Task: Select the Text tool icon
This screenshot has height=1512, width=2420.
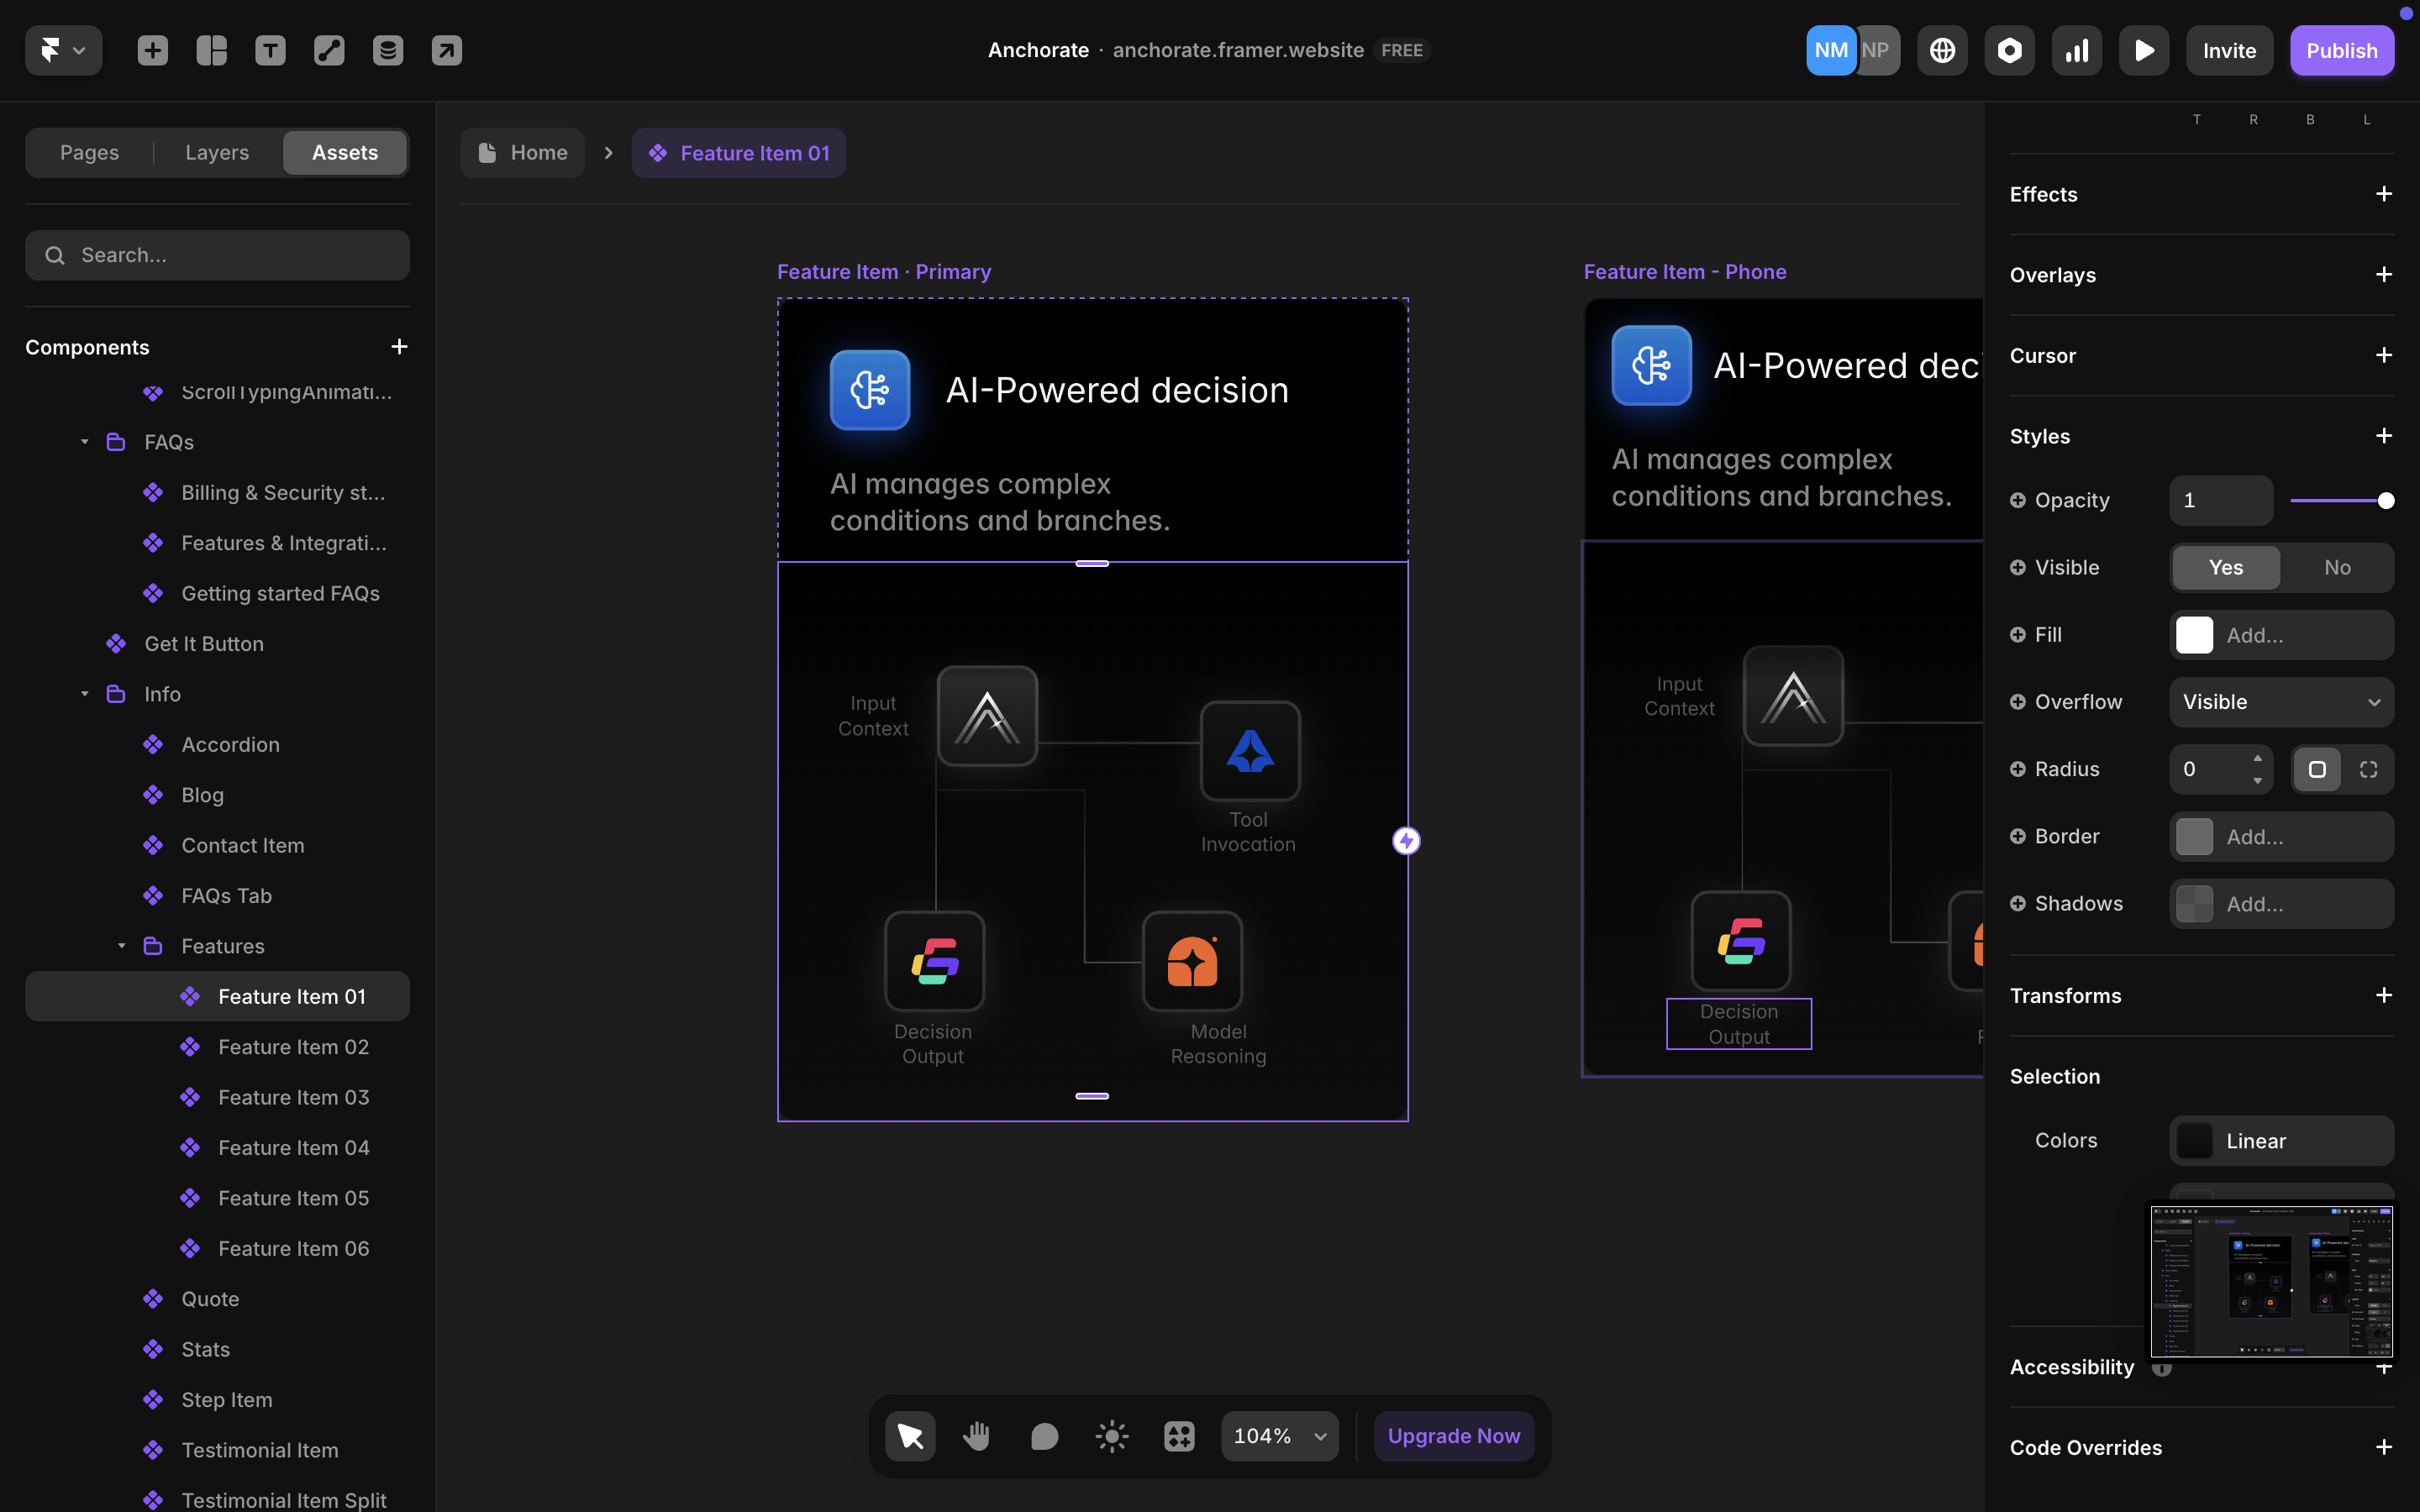Action: point(270,50)
